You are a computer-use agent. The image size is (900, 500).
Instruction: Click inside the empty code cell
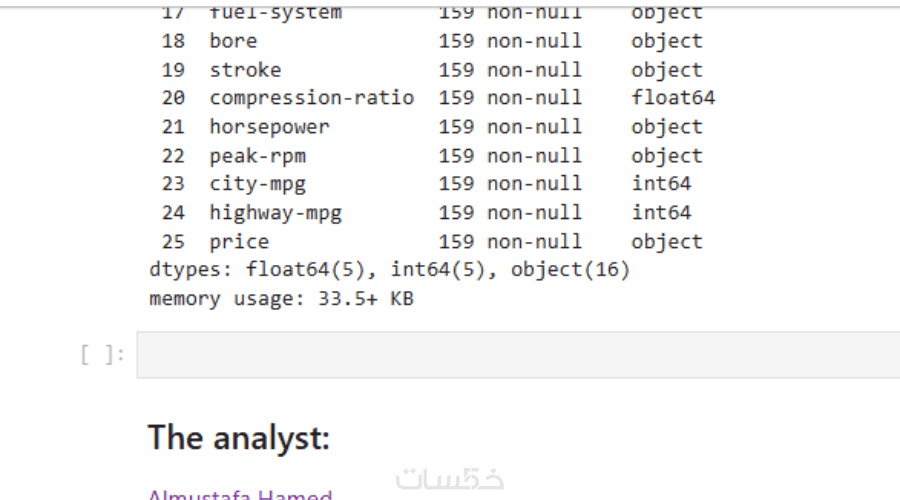(518, 355)
